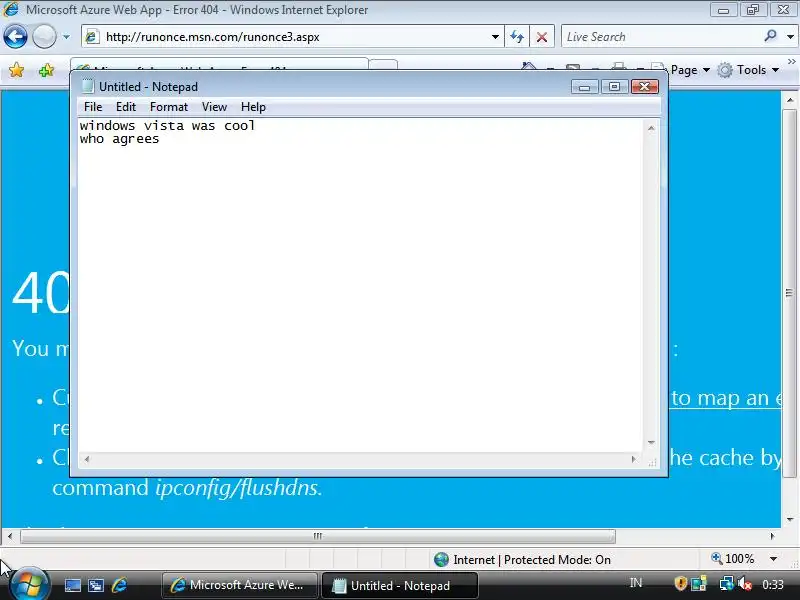The height and width of the screenshot is (600, 800).
Task: Open the recent pages dropdown arrow
Action: (x=66, y=37)
